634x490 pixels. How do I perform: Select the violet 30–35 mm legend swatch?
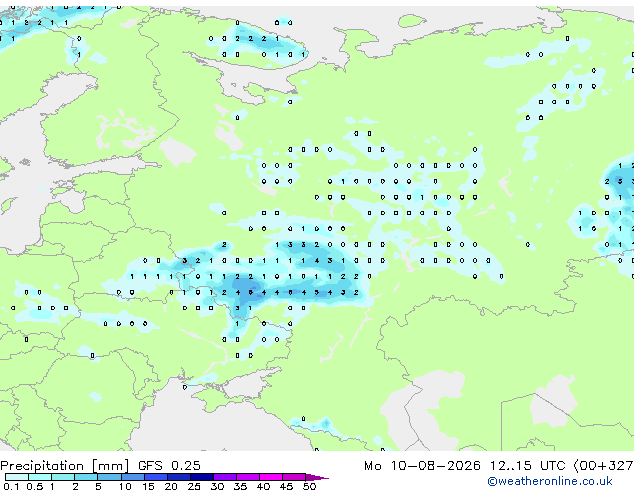coord(225,477)
